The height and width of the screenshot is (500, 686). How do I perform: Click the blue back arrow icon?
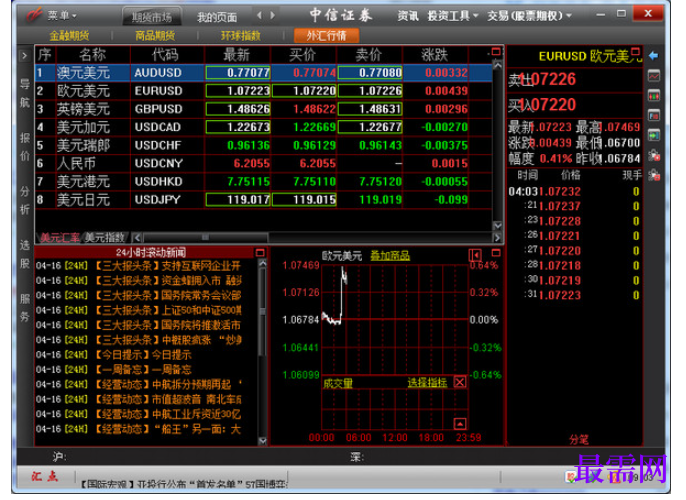[x=654, y=56]
